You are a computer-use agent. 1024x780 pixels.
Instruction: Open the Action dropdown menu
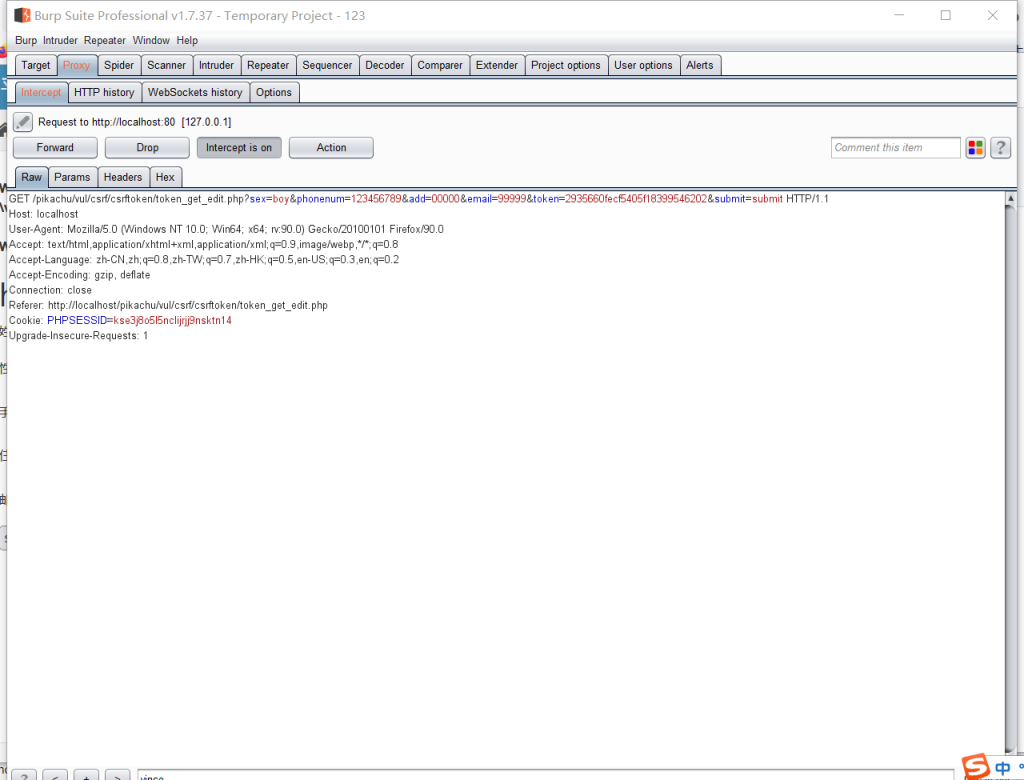(331, 148)
